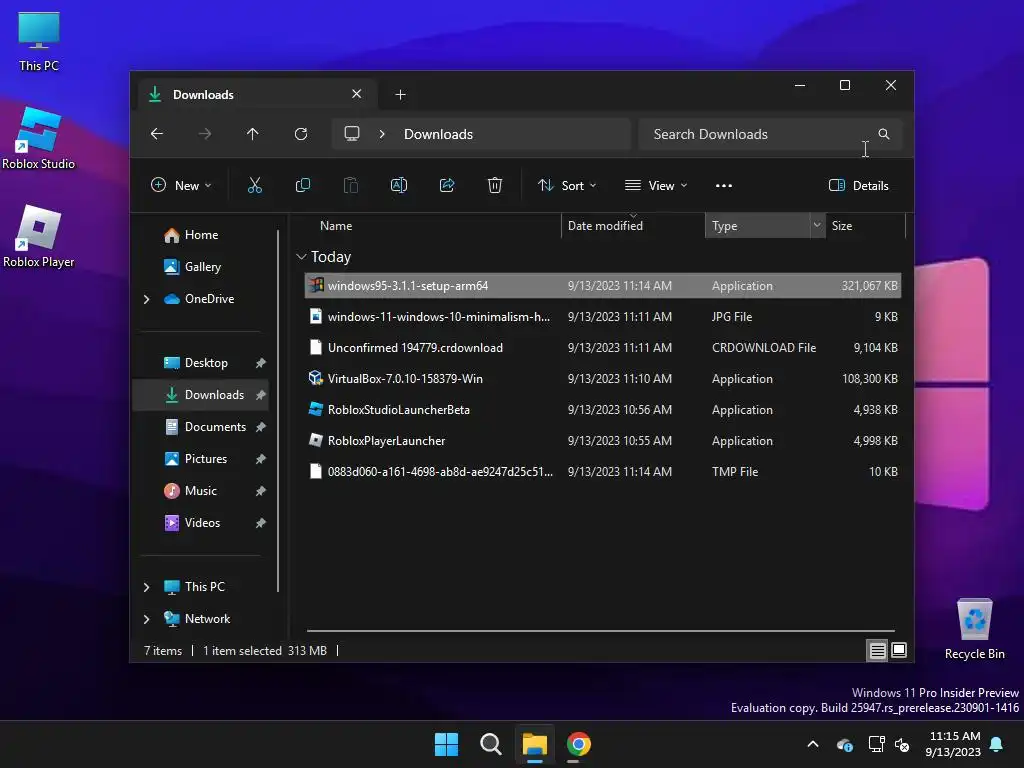The width and height of the screenshot is (1024, 768).
Task: Click the Paste clipboard icon
Action: tap(351, 185)
